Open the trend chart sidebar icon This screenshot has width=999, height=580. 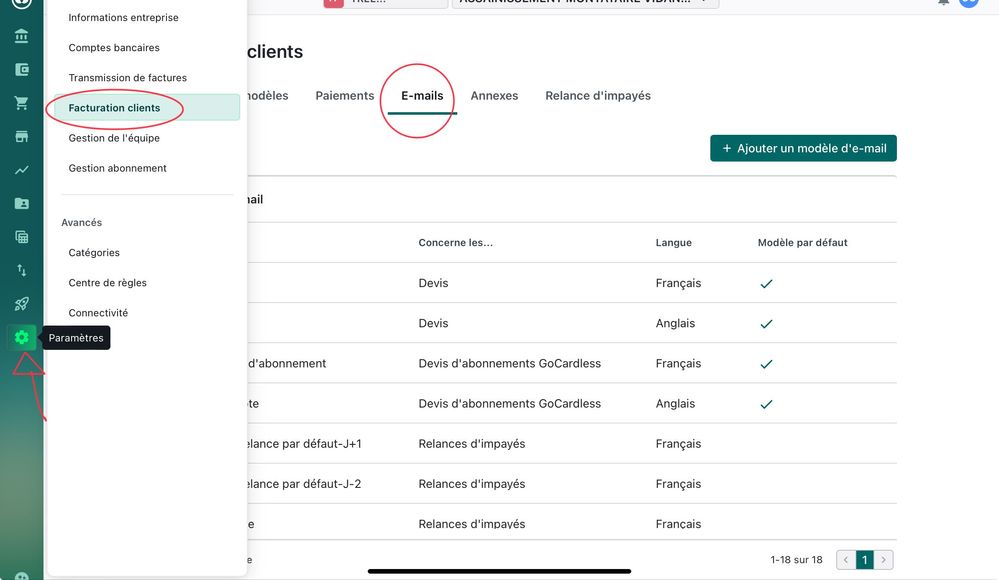(x=21, y=170)
